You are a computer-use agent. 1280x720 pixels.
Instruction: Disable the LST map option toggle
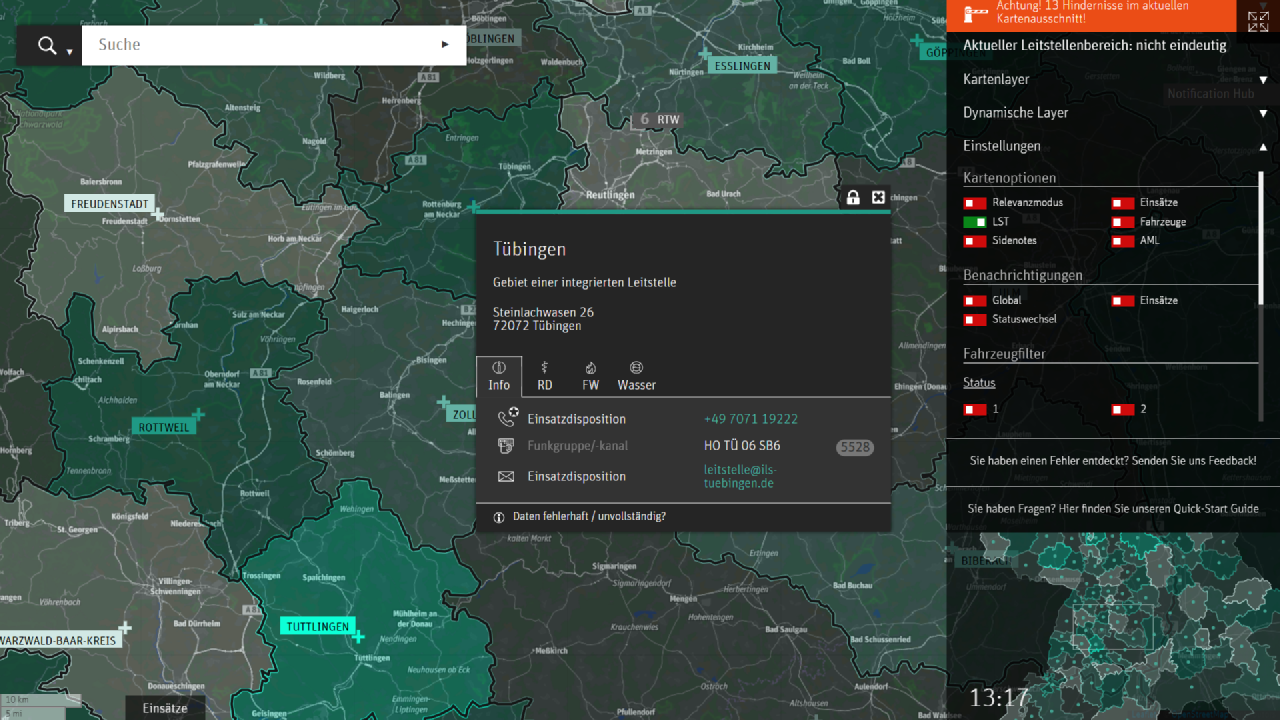point(975,222)
